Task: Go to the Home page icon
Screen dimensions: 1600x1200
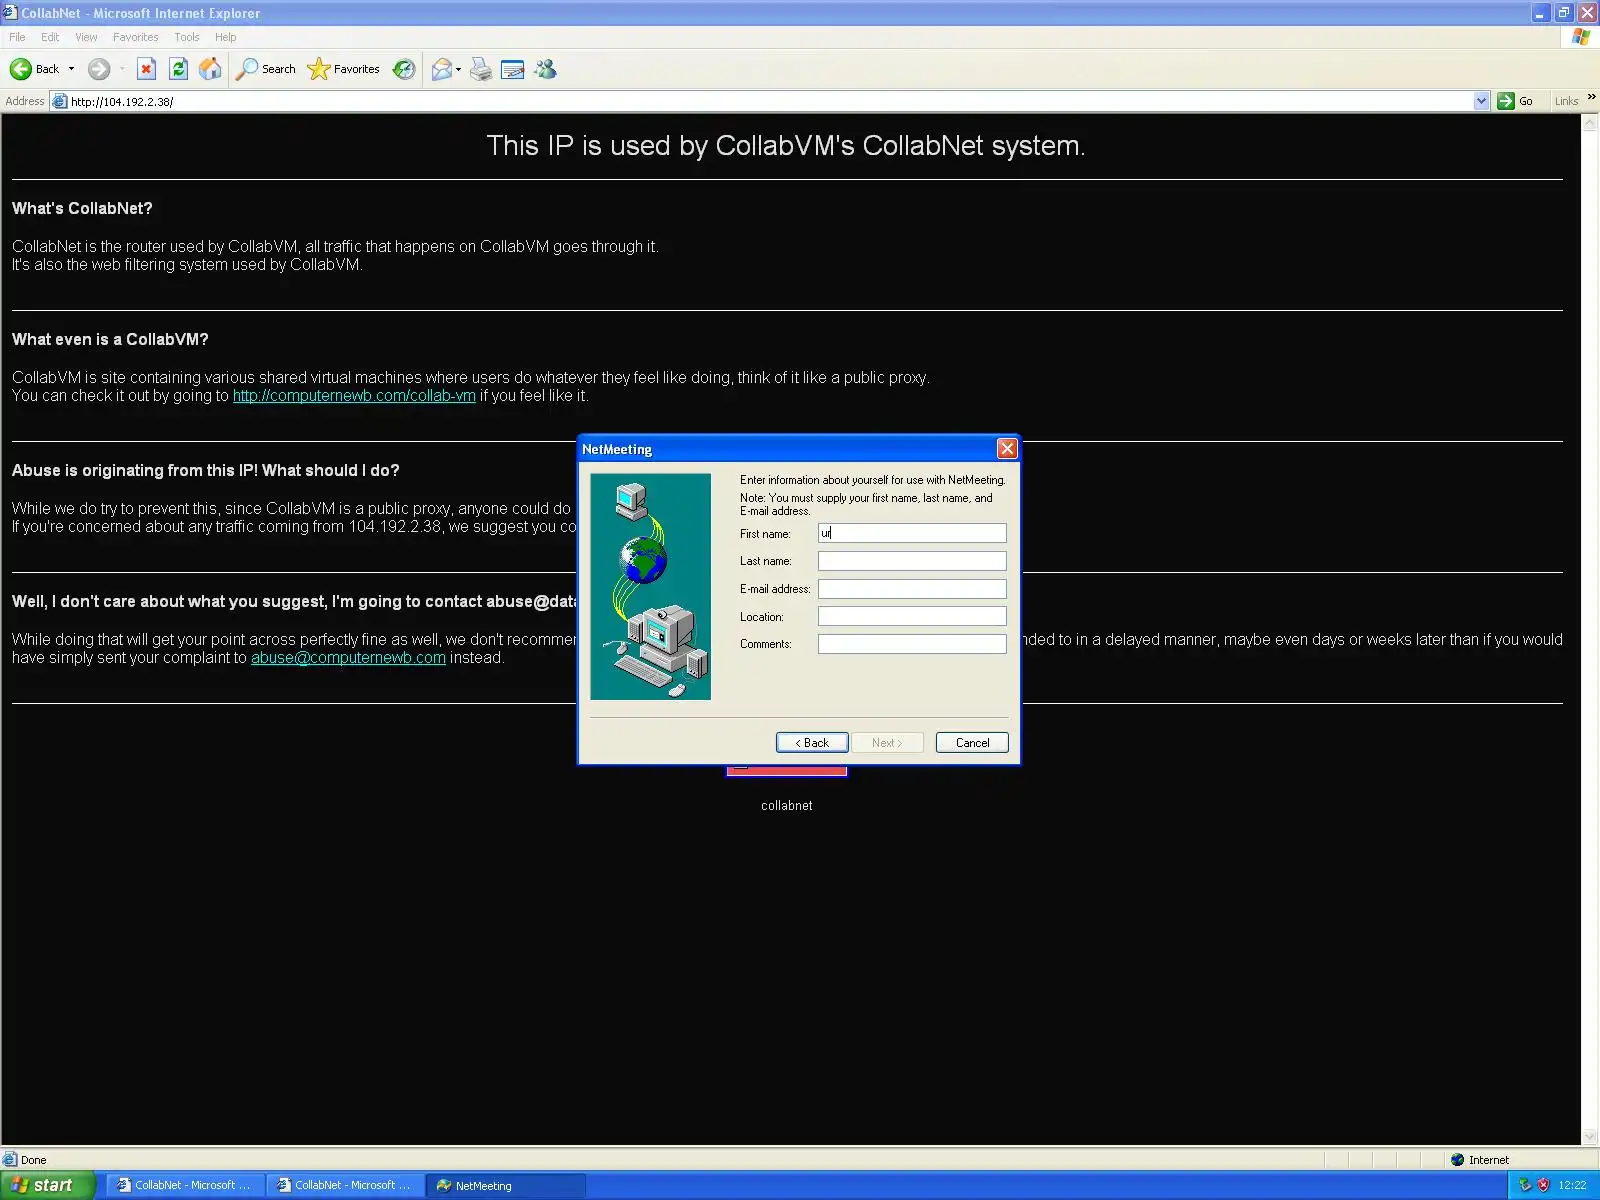Action: coord(210,69)
